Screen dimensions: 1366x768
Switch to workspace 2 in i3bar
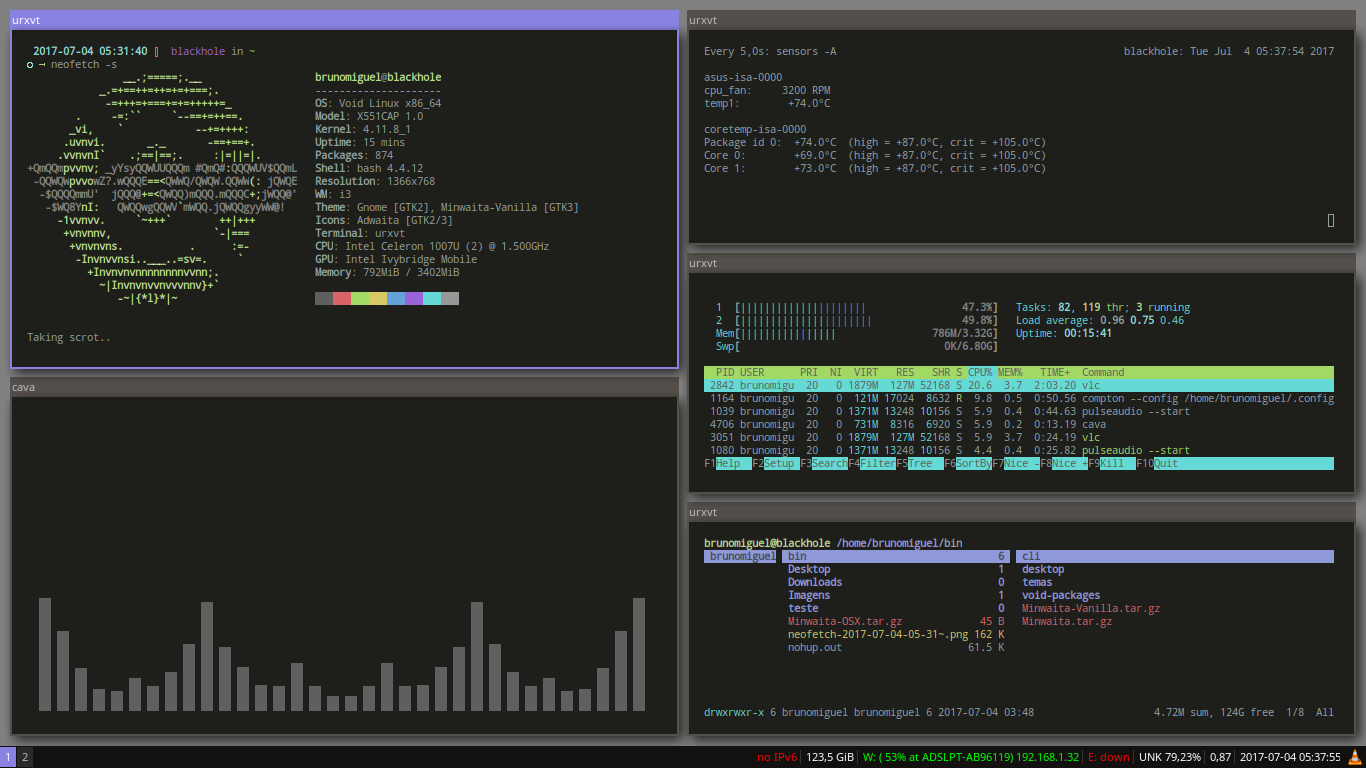26,757
